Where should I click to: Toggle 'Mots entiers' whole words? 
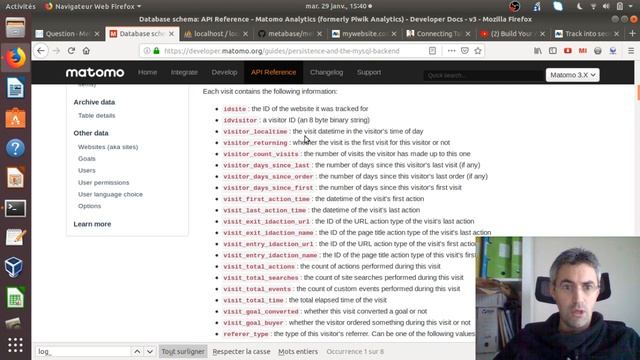tap(298, 351)
